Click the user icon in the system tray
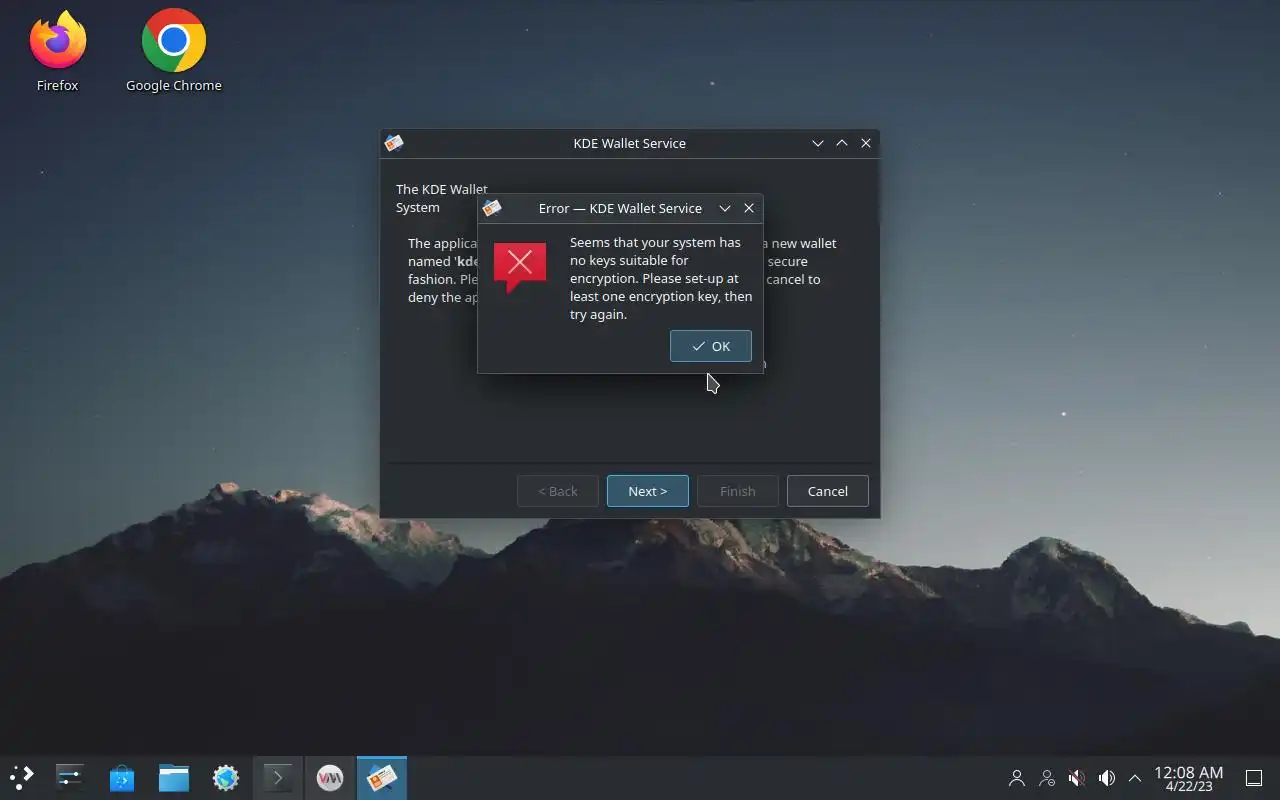Viewport: 1280px width, 800px height. 1017,778
